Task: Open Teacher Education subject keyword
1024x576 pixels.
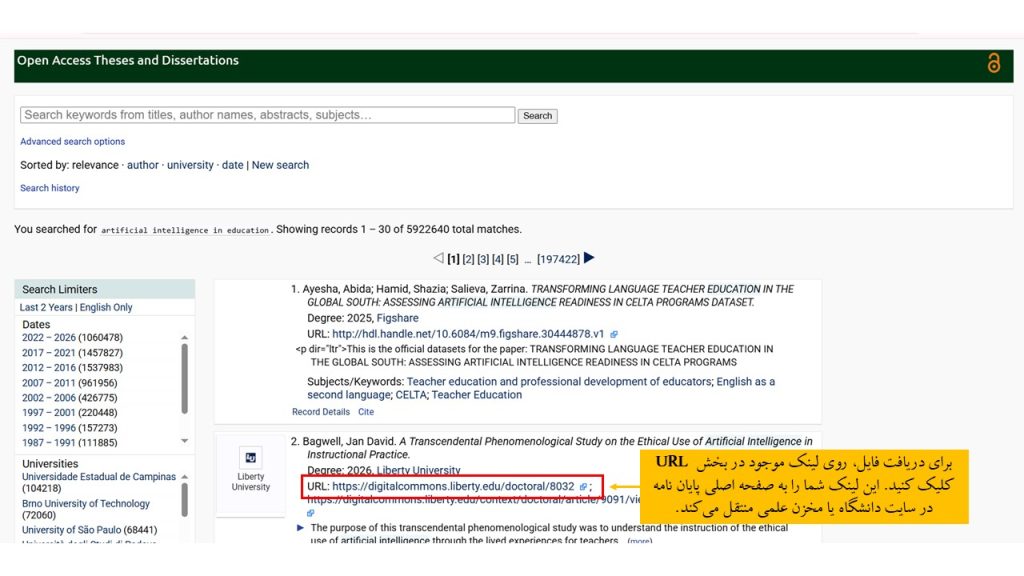Action: (x=477, y=395)
